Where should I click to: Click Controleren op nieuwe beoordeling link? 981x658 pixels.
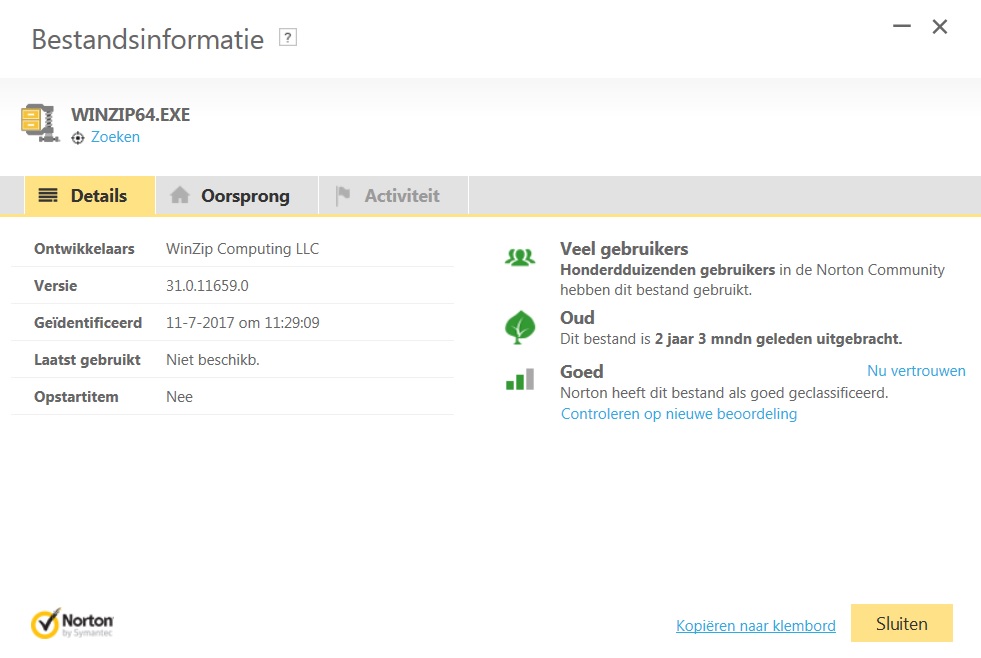pyautogui.click(x=679, y=414)
